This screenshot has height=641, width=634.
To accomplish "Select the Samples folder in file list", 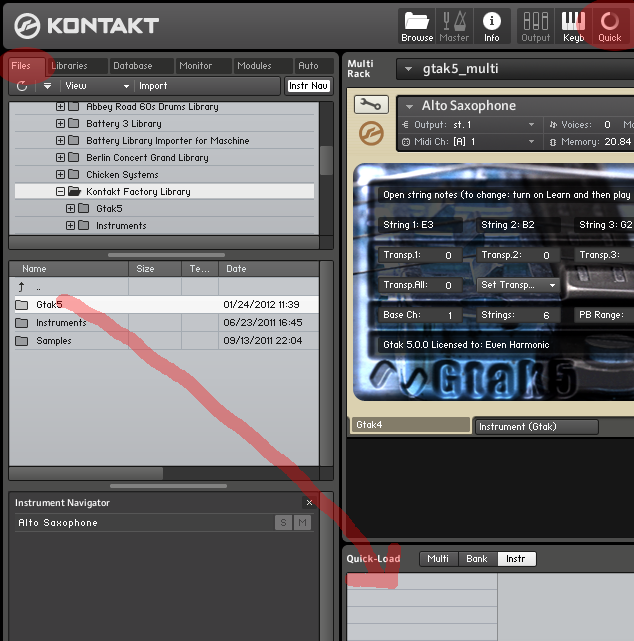I will [x=53, y=341].
